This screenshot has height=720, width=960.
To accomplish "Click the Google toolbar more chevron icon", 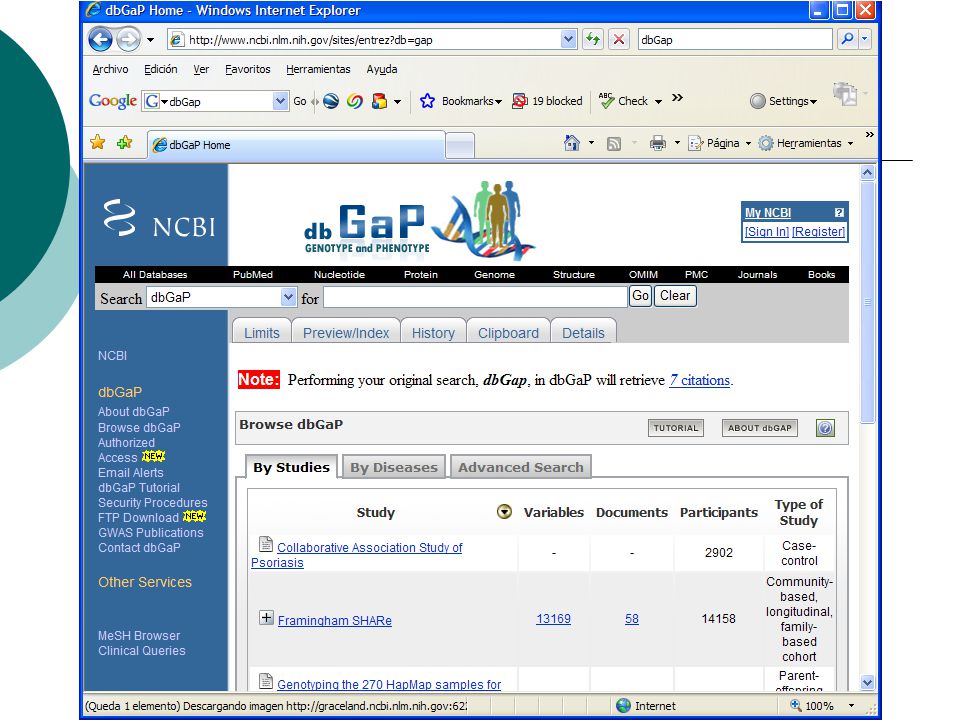I will coord(677,98).
